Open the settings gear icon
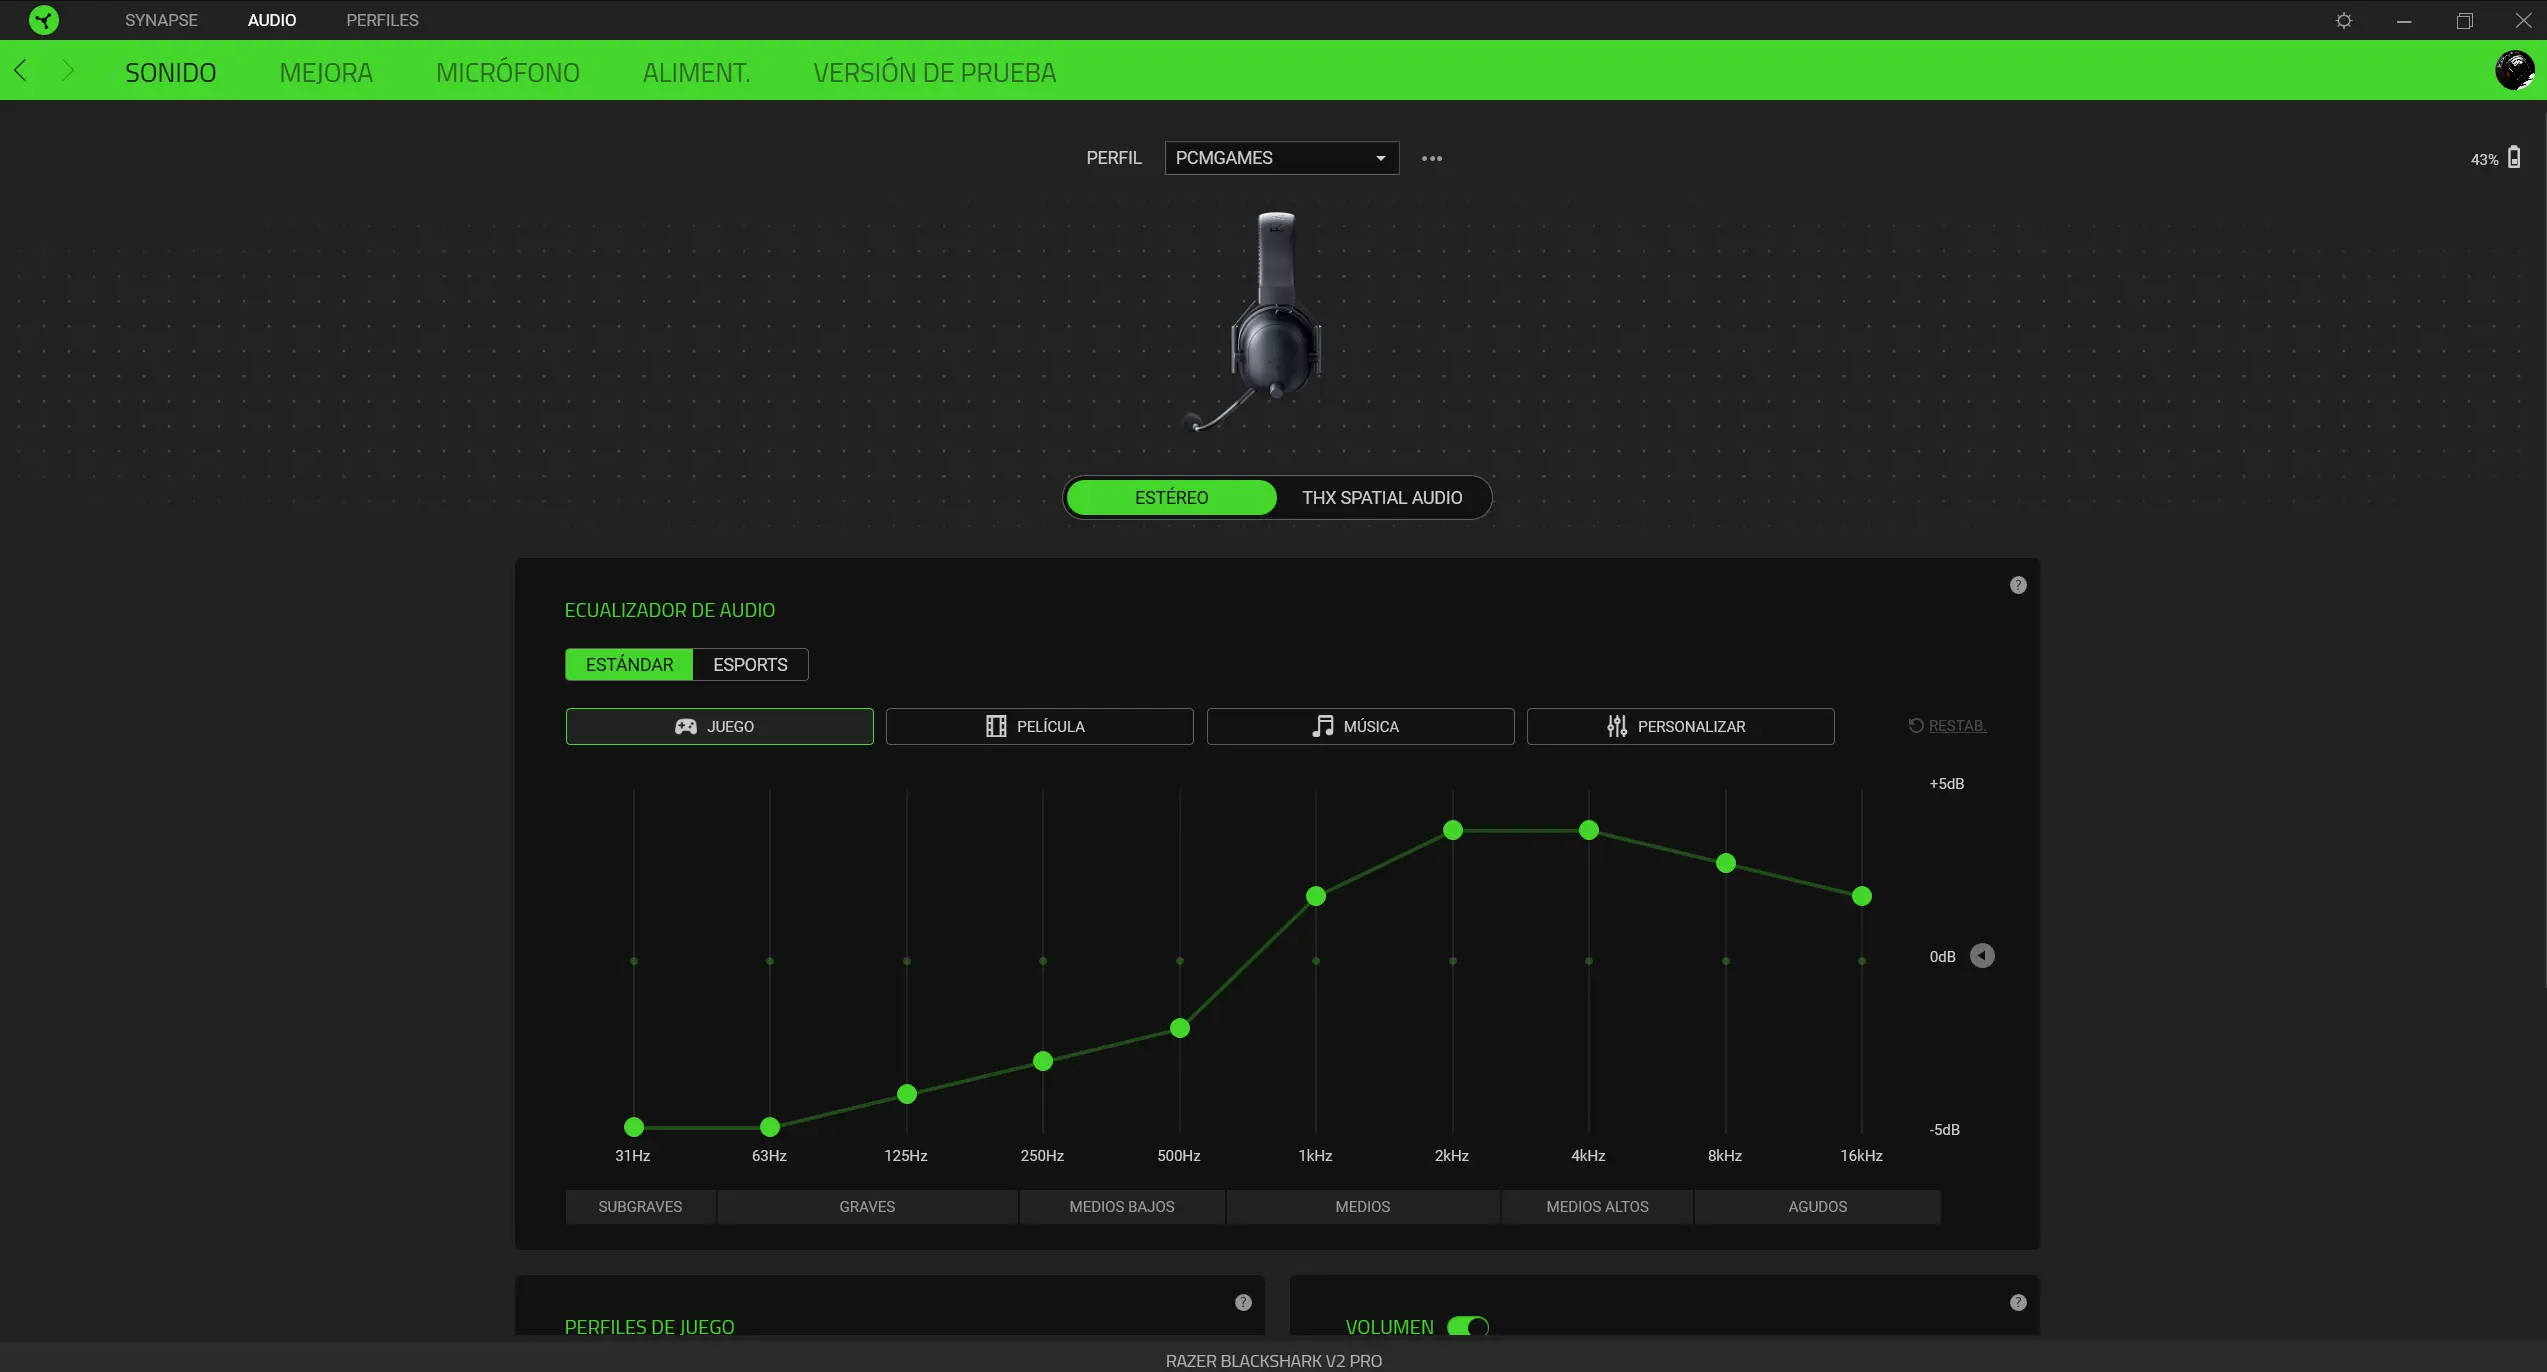 point(2343,20)
